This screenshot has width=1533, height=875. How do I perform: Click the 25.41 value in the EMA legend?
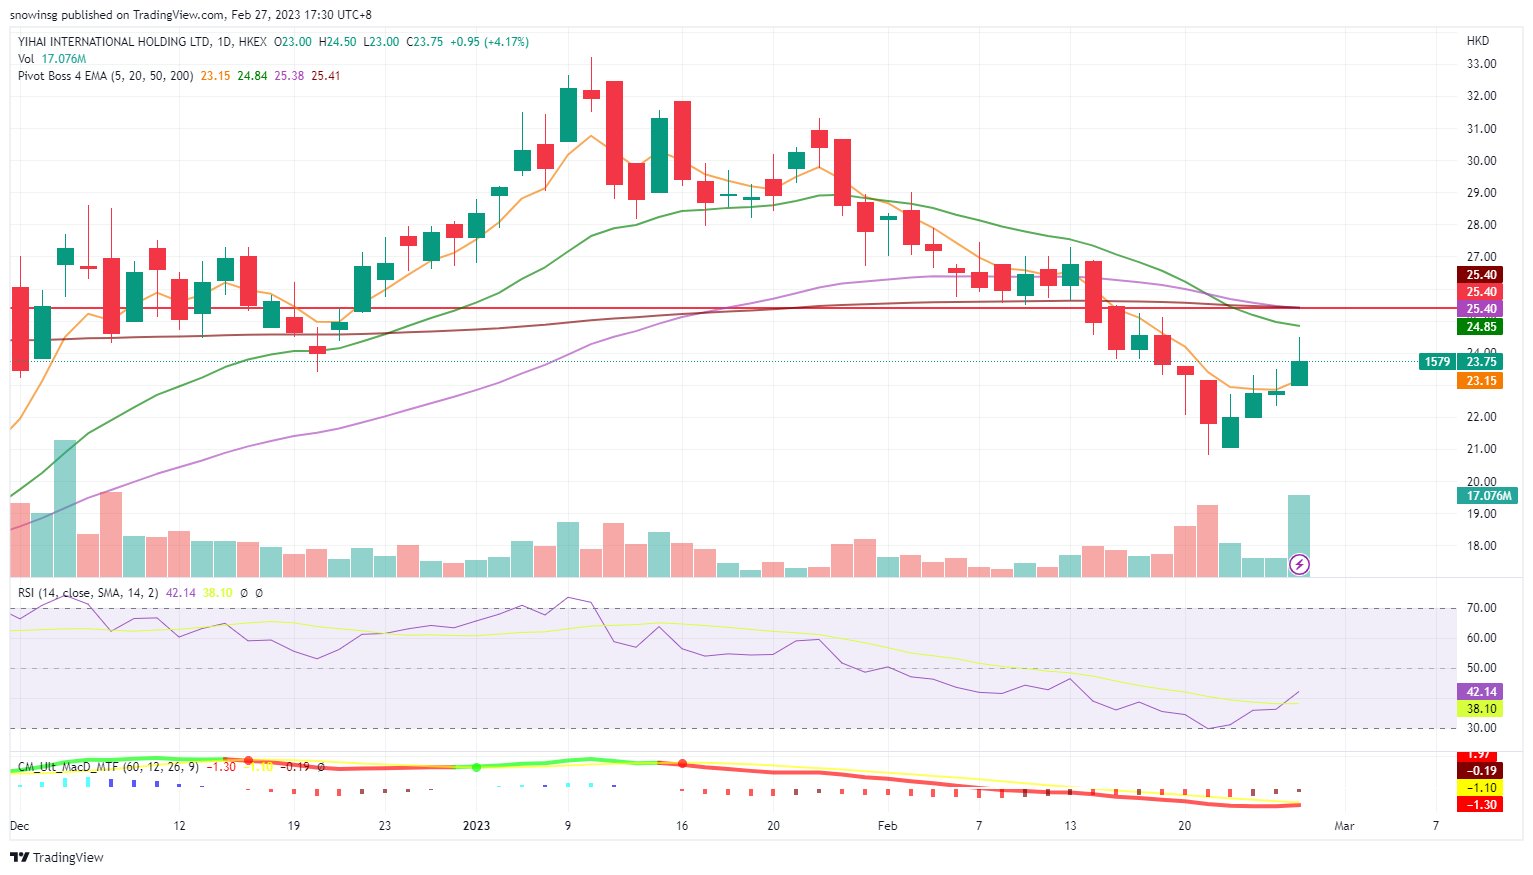(x=326, y=76)
